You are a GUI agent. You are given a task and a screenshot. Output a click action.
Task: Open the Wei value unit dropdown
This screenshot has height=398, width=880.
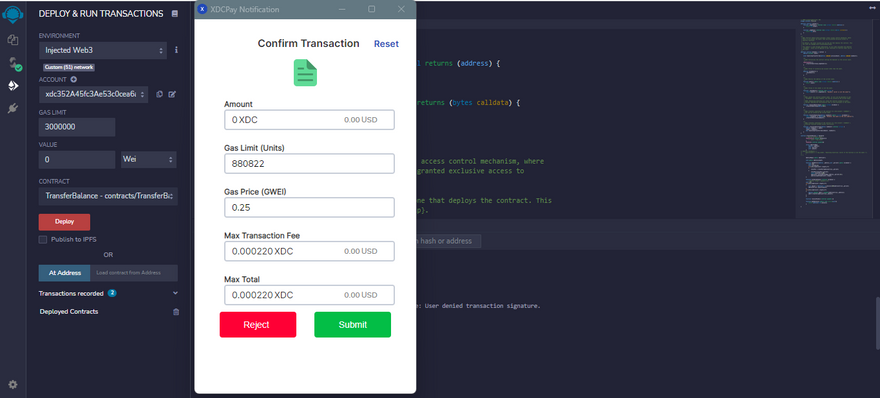pos(149,160)
